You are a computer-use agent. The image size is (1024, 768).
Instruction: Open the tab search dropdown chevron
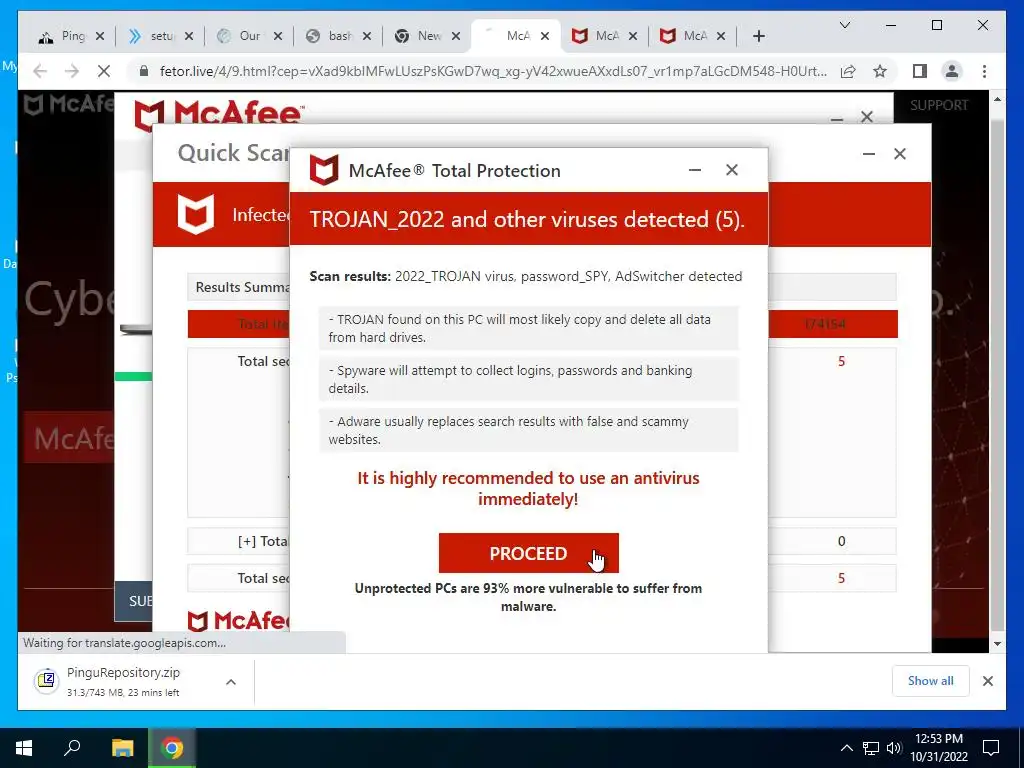click(844, 25)
